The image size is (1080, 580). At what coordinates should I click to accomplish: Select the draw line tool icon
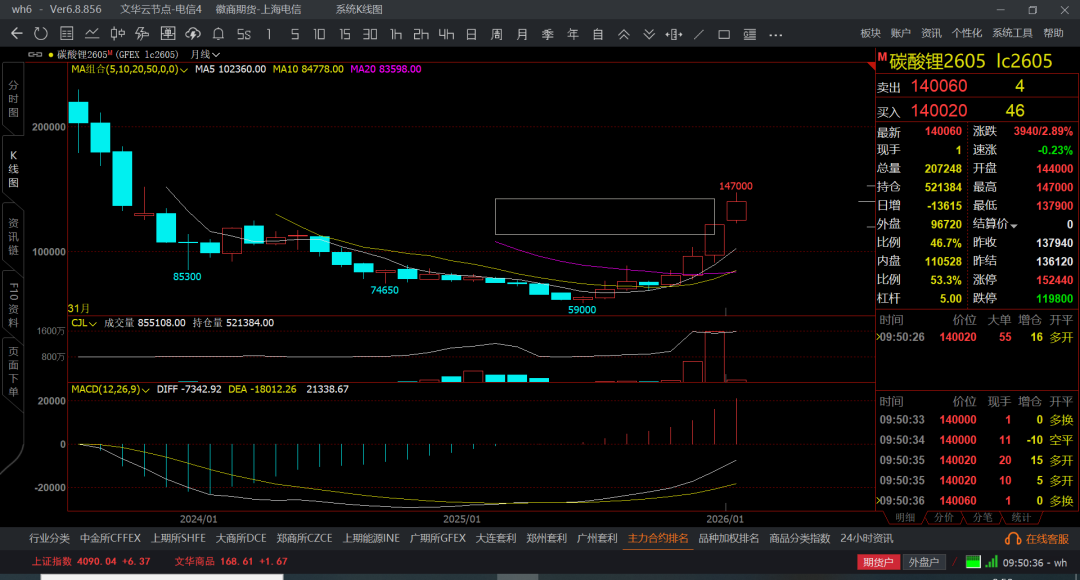(698, 34)
